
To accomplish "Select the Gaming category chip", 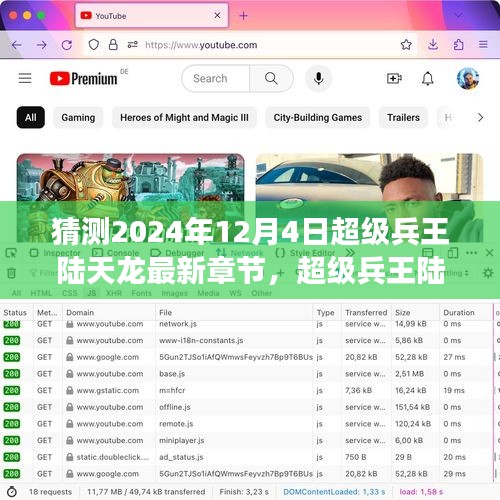I will (78, 117).
